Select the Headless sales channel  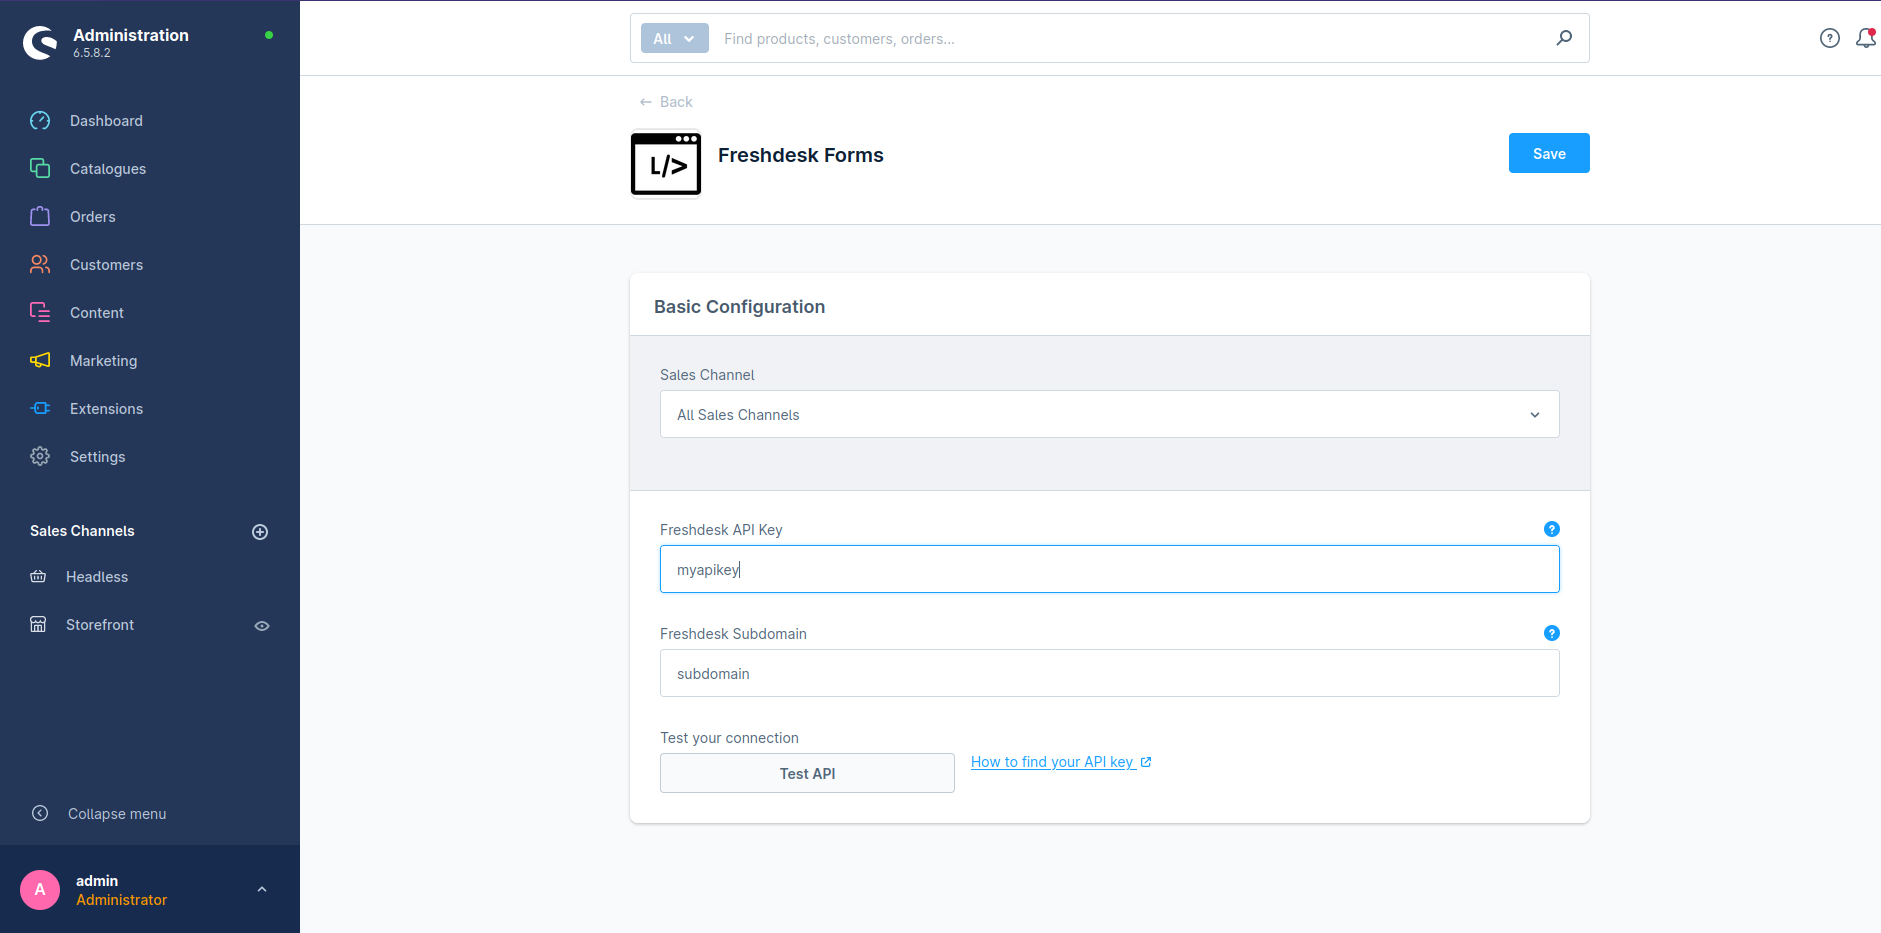point(97,577)
